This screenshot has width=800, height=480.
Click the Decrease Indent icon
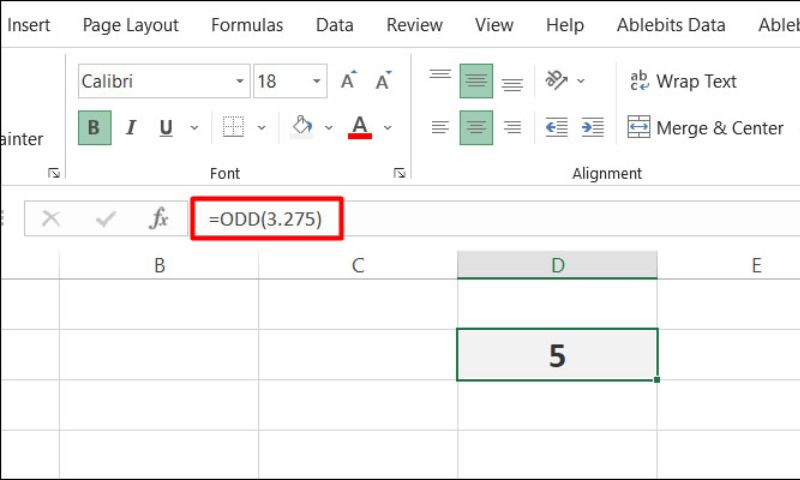556,127
